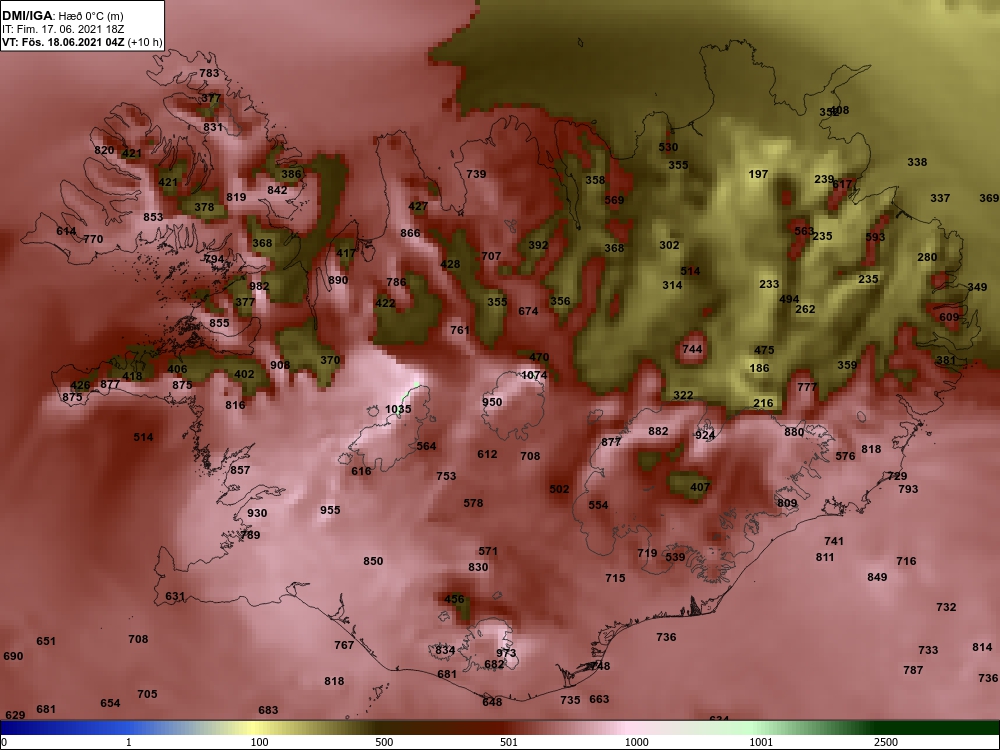The image size is (1000, 750).
Task: Click the map value 787
Action: click(913, 670)
